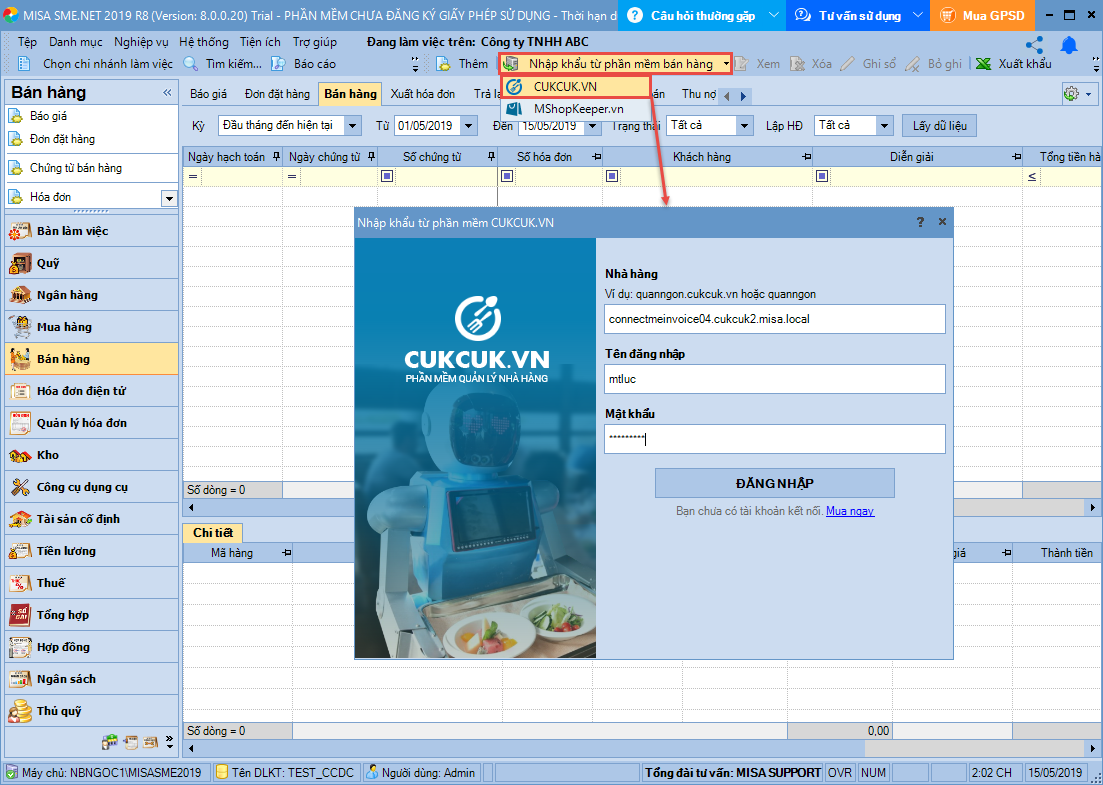This screenshot has height=785, width=1103.
Task: Open Quản lý hóa đơn module
Action: pyautogui.click(x=91, y=423)
